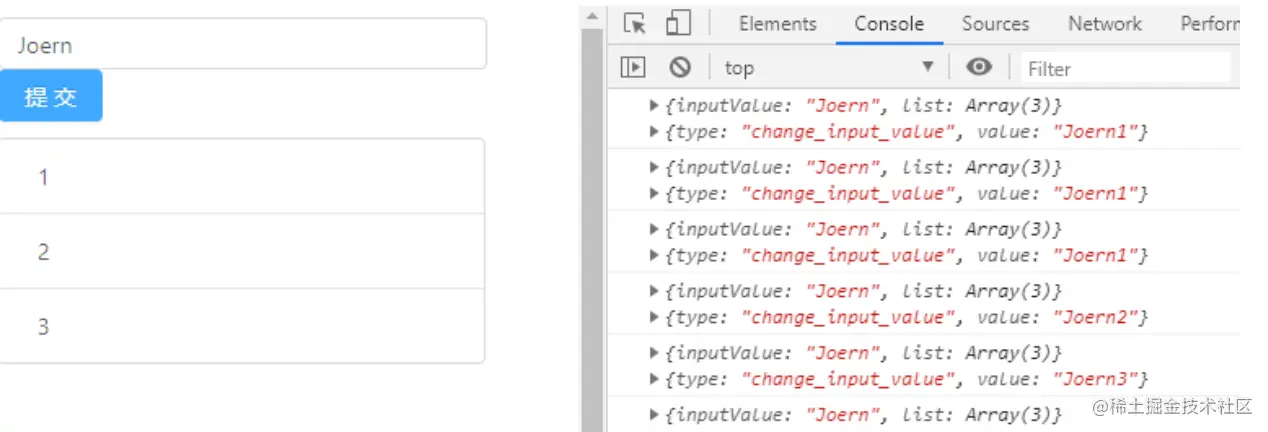This screenshot has height=432, width=1268.
Task: Expand the first inputValue object log
Action: pyautogui.click(x=655, y=105)
